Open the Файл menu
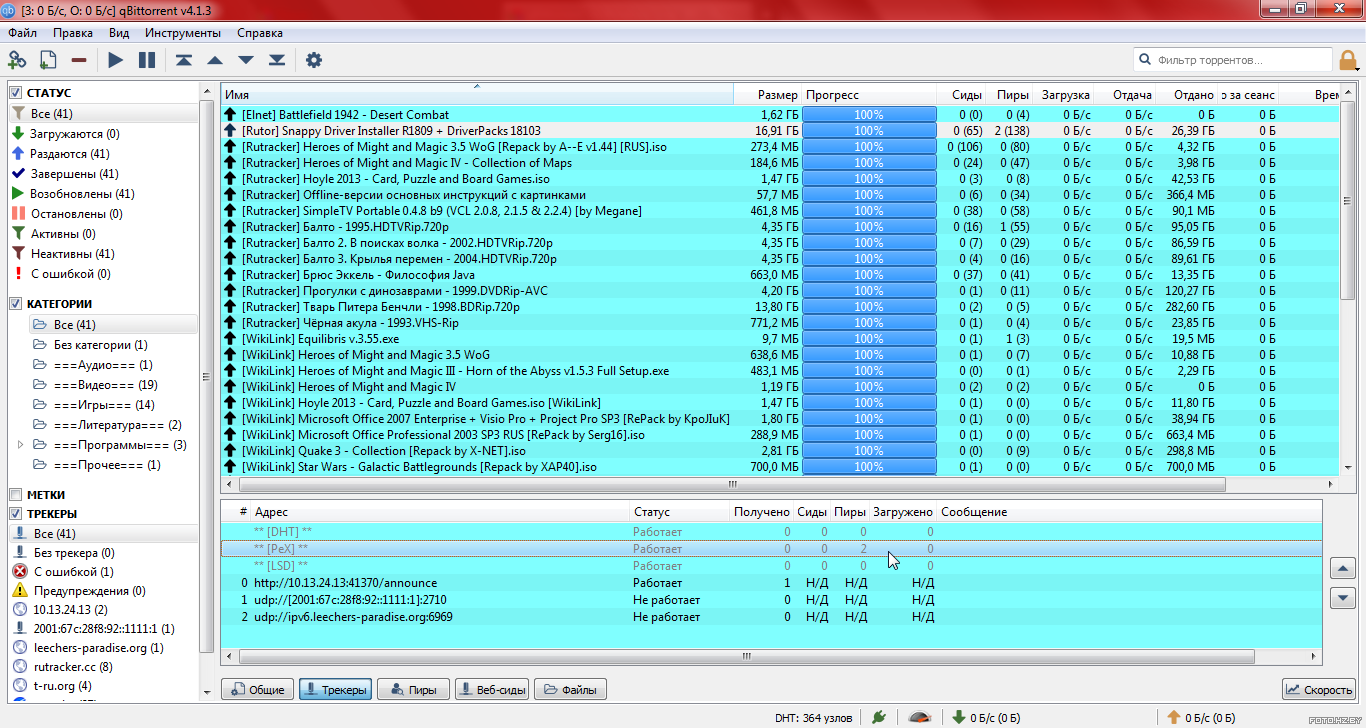The height and width of the screenshot is (728, 1366). click(x=22, y=33)
